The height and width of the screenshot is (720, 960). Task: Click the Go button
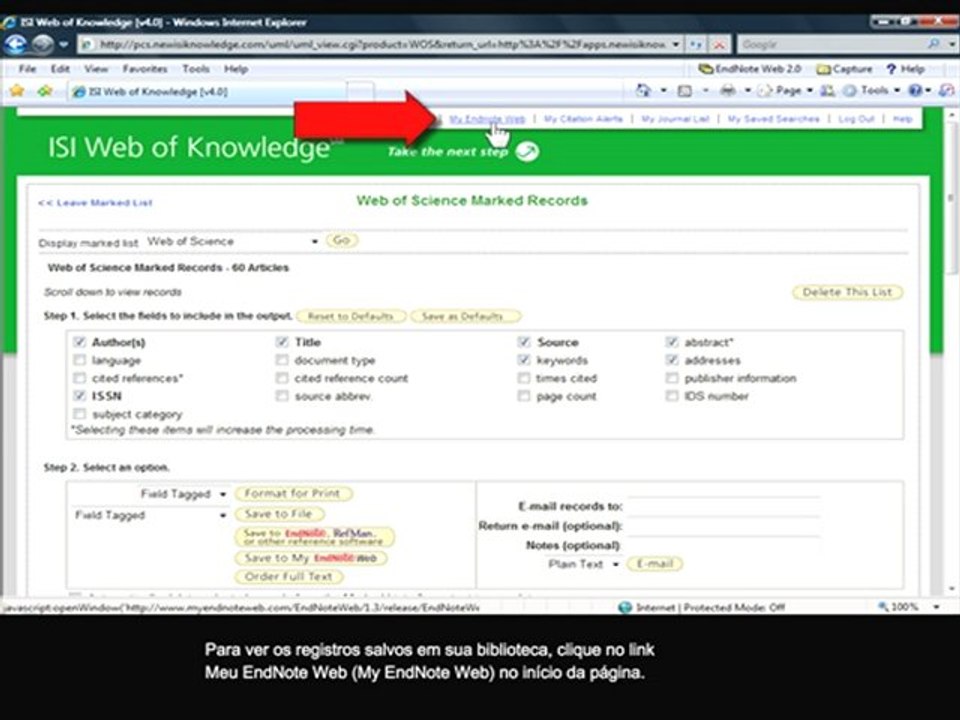[342, 240]
